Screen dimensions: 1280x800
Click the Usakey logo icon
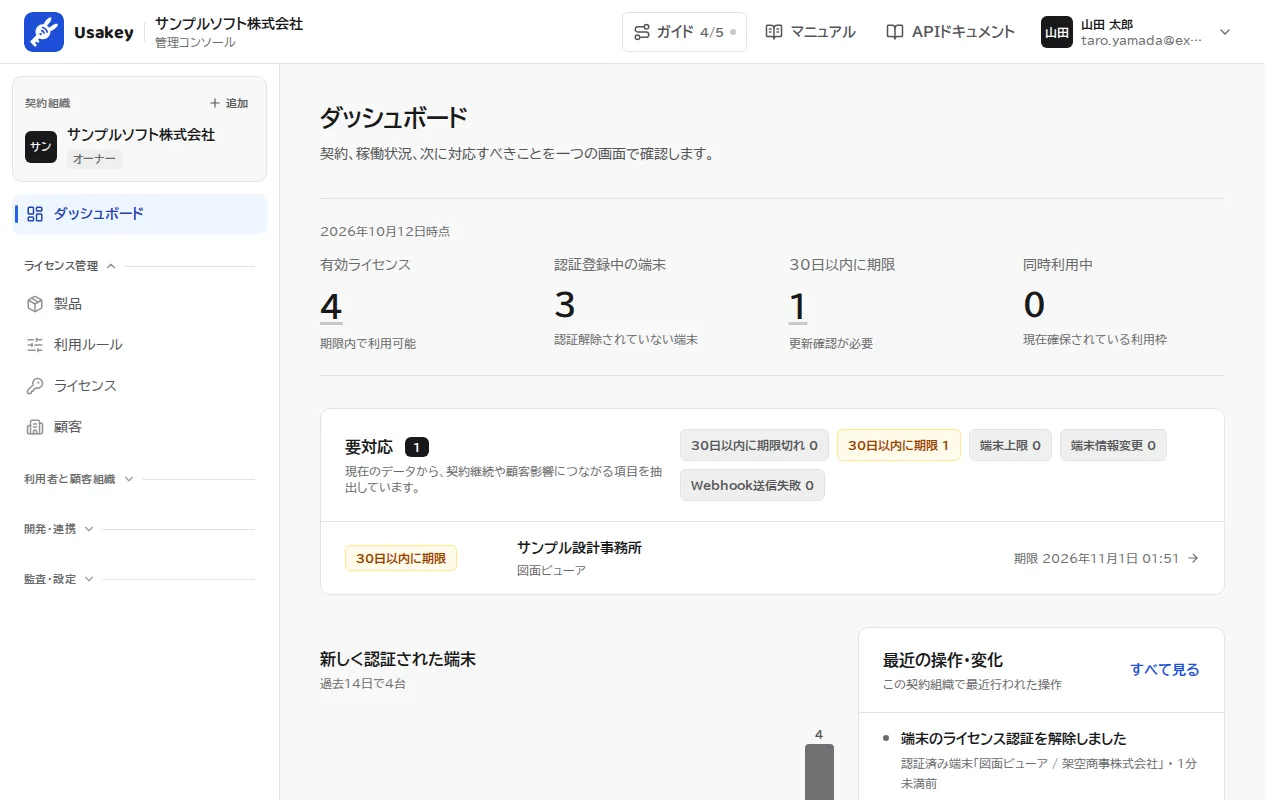[x=44, y=32]
